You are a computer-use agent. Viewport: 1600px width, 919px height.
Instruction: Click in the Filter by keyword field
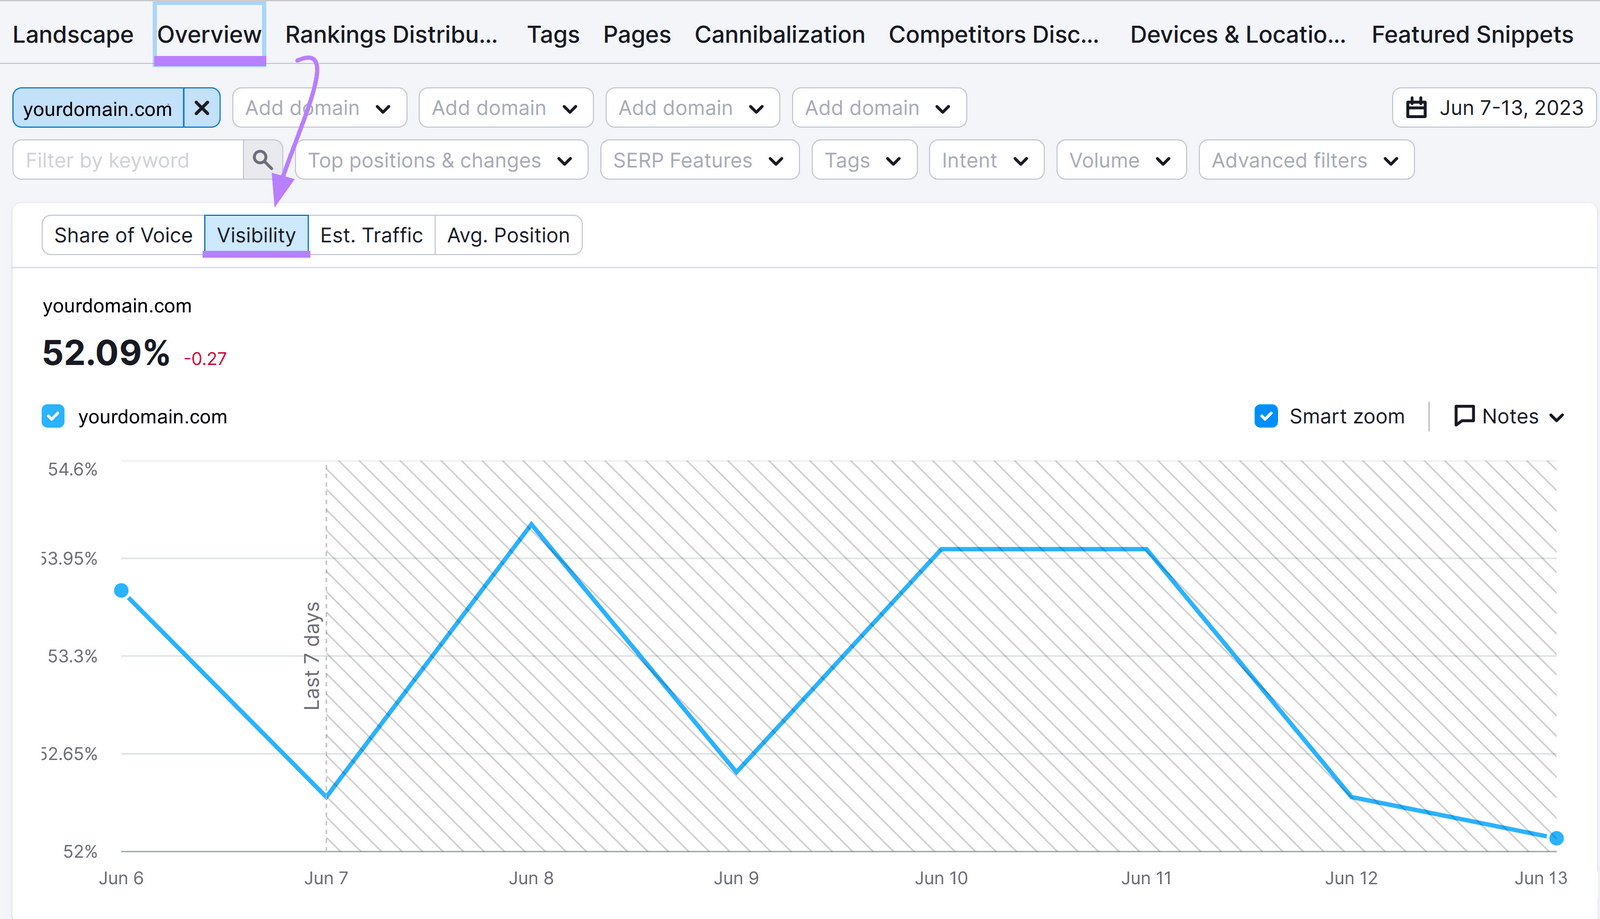tap(130, 159)
